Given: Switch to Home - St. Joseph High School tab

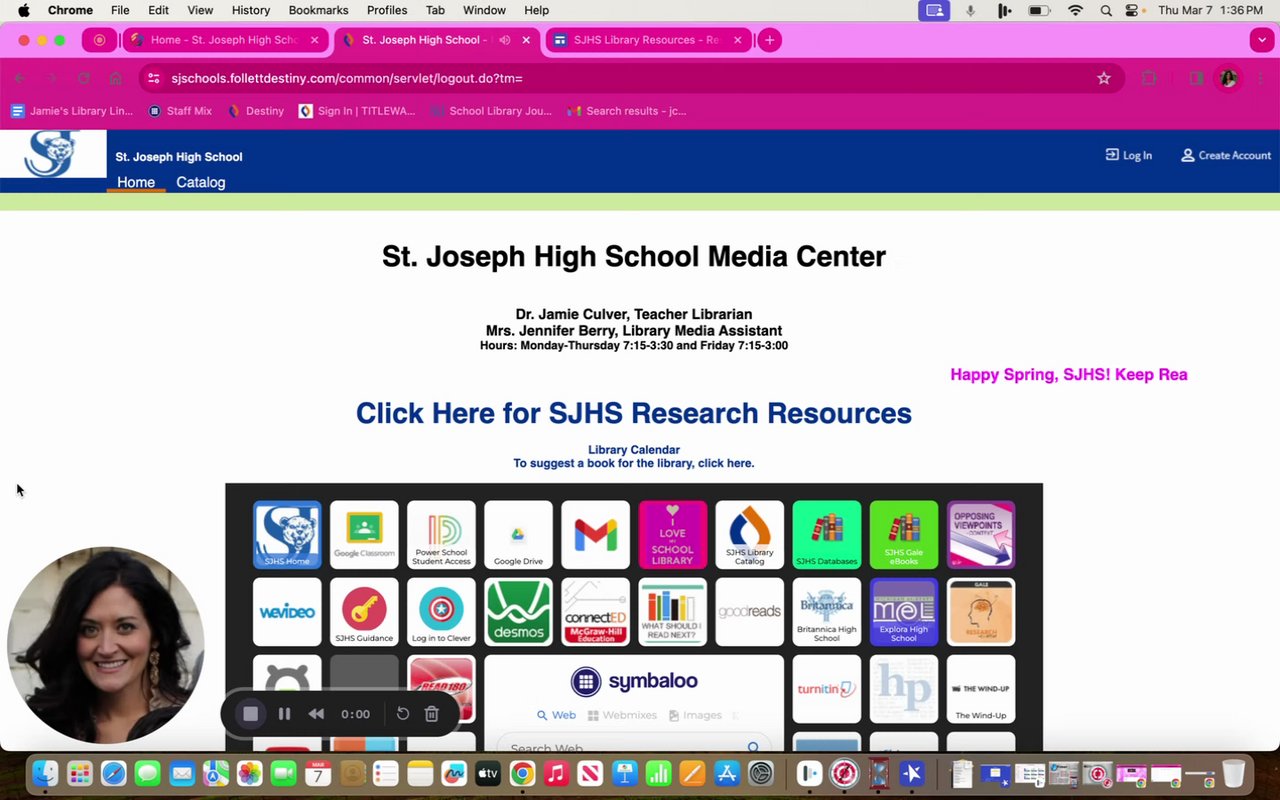Looking at the screenshot, I should (x=224, y=40).
